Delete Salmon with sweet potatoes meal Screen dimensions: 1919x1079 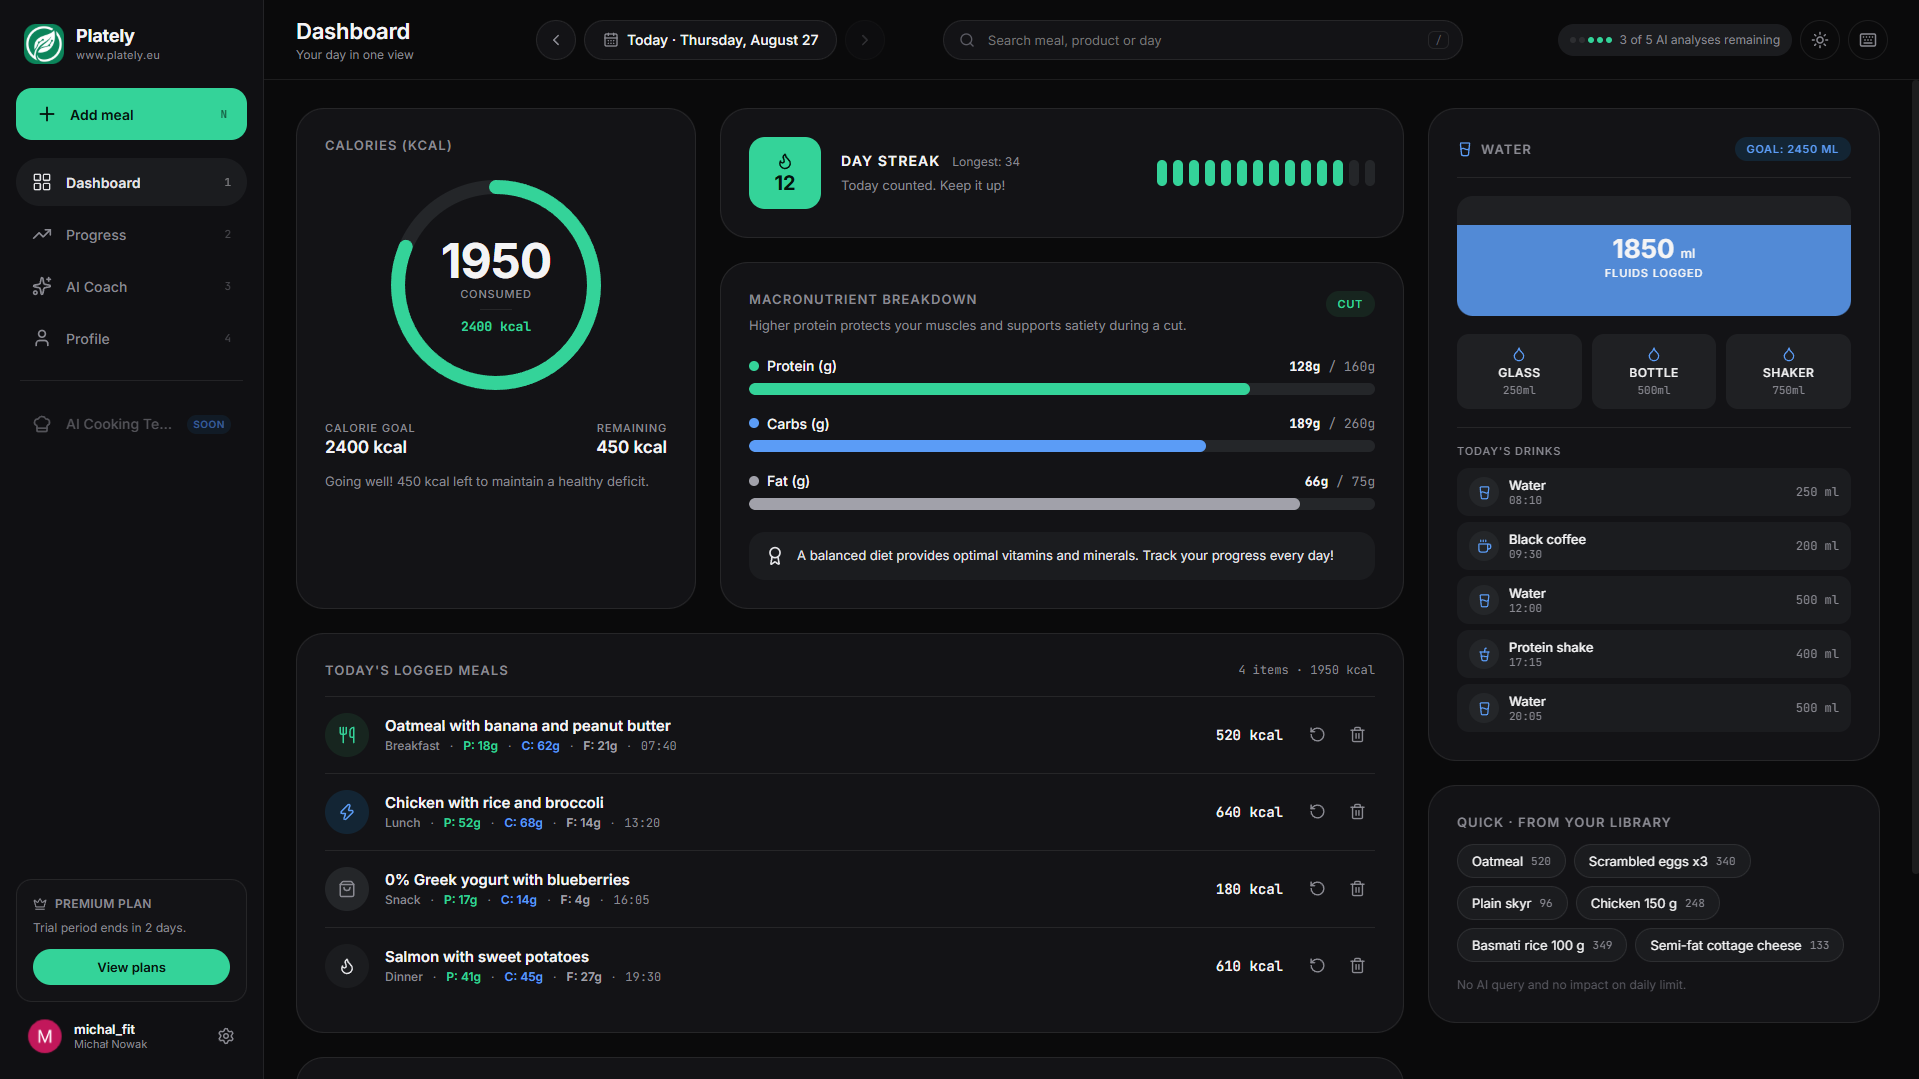[1357, 966]
